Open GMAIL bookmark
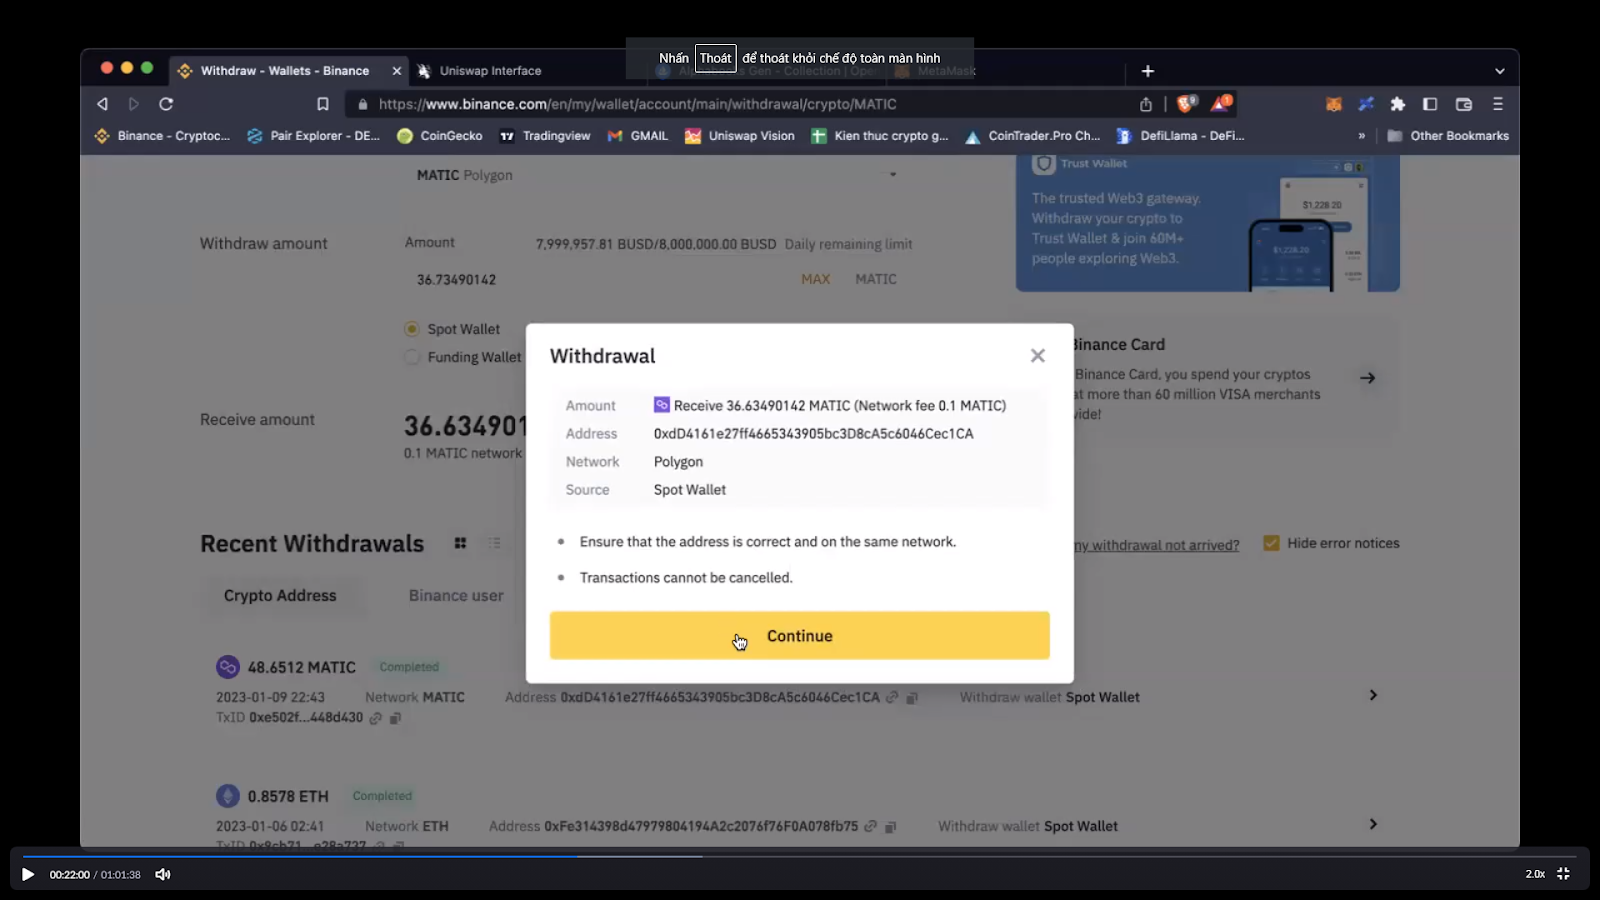 click(x=638, y=136)
